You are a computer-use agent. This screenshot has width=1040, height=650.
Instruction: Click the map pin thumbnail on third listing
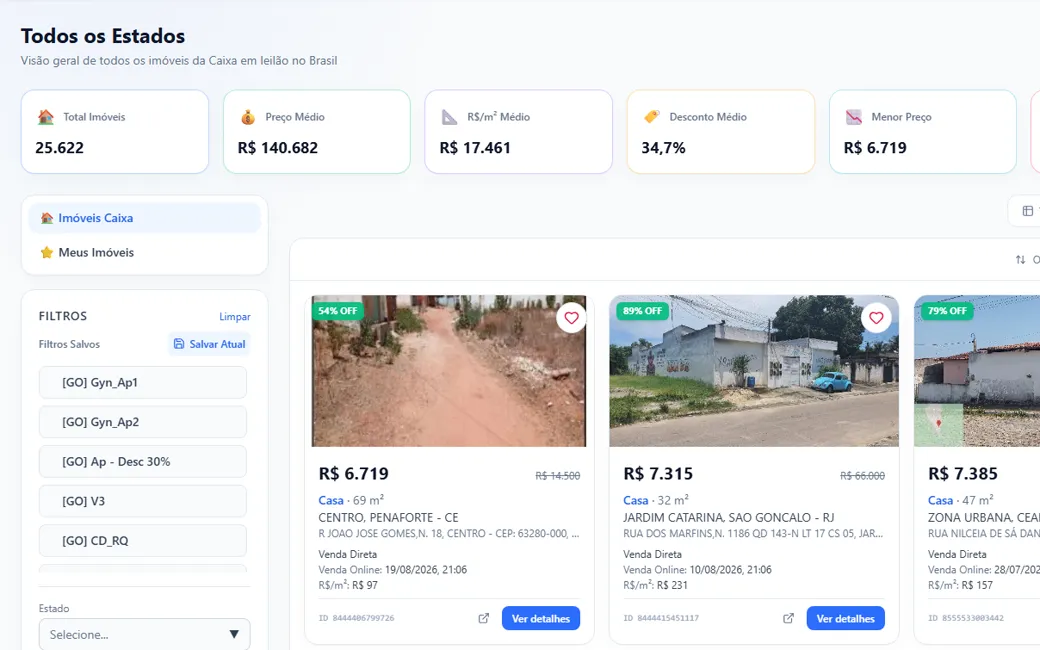click(x=938, y=424)
